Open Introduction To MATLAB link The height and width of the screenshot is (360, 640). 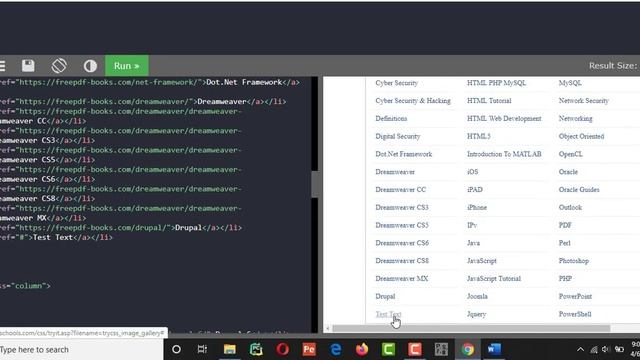(x=504, y=154)
